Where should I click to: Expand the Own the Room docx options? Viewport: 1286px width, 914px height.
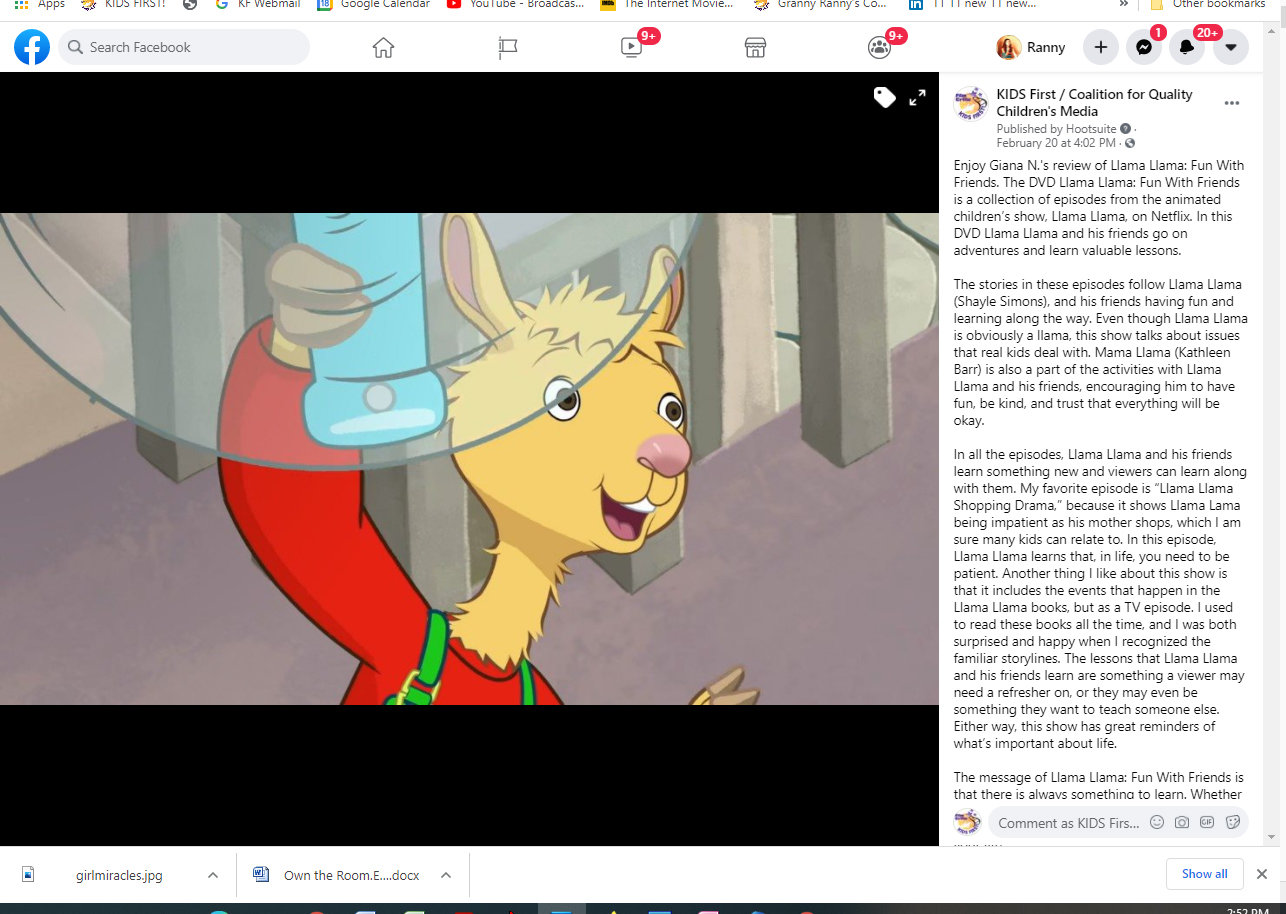446,875
